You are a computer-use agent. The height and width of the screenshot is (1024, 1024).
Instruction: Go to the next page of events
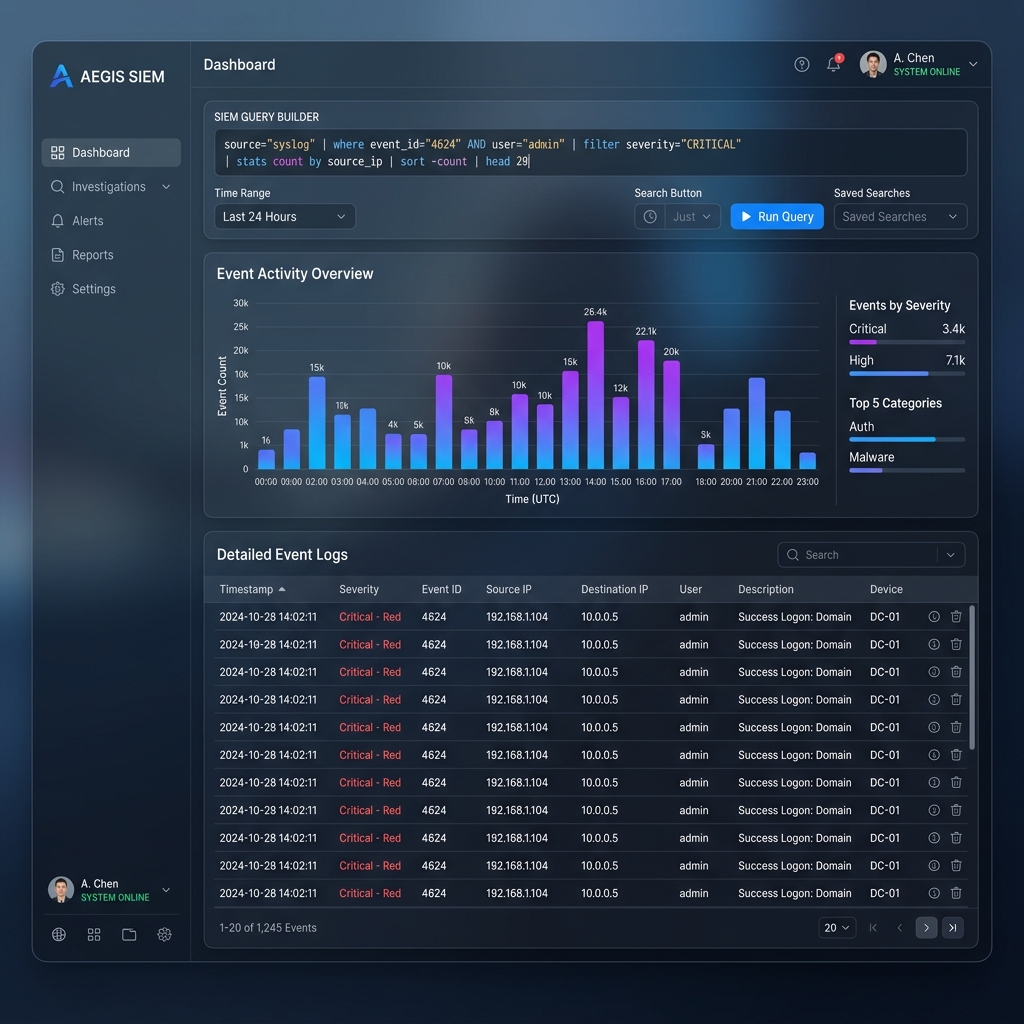click(926, 928)
